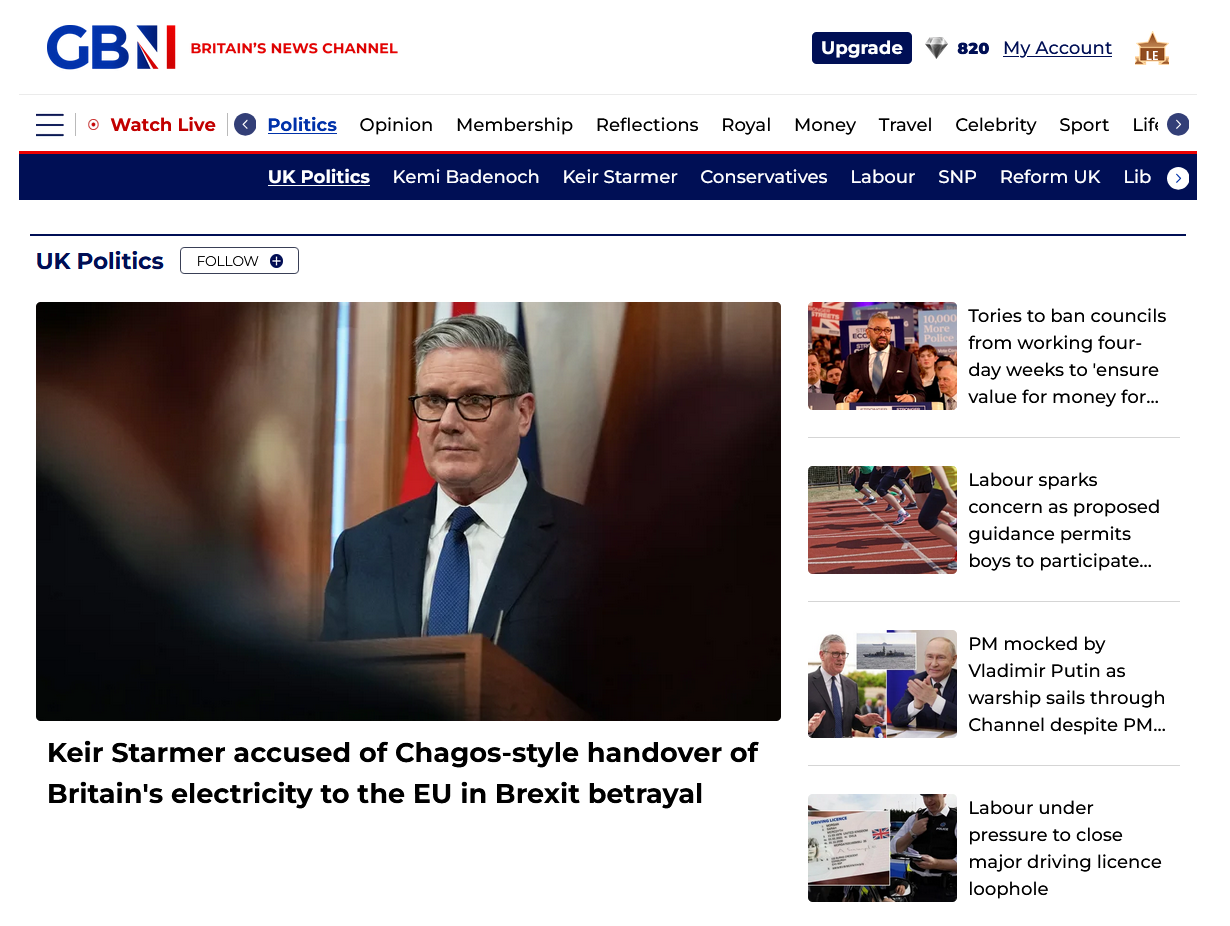Click the Upgrade button
This screenshot has height=926, width=1230.
(862, 48)
